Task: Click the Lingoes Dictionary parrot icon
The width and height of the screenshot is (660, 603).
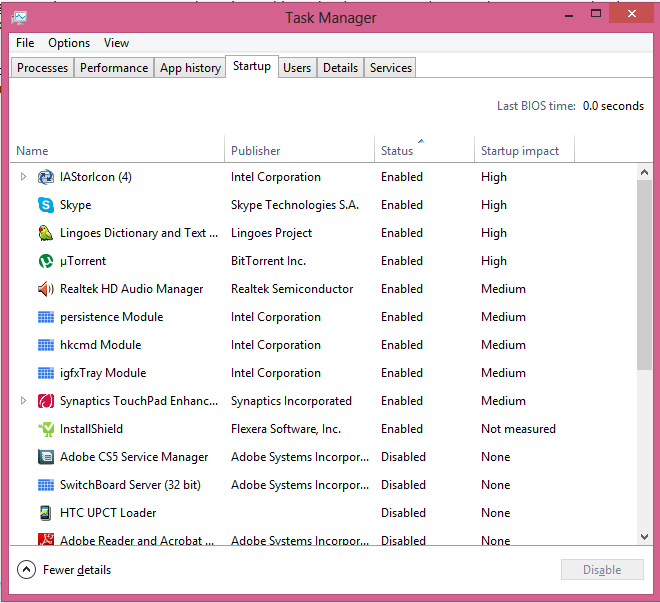Action: pos(46,233)
